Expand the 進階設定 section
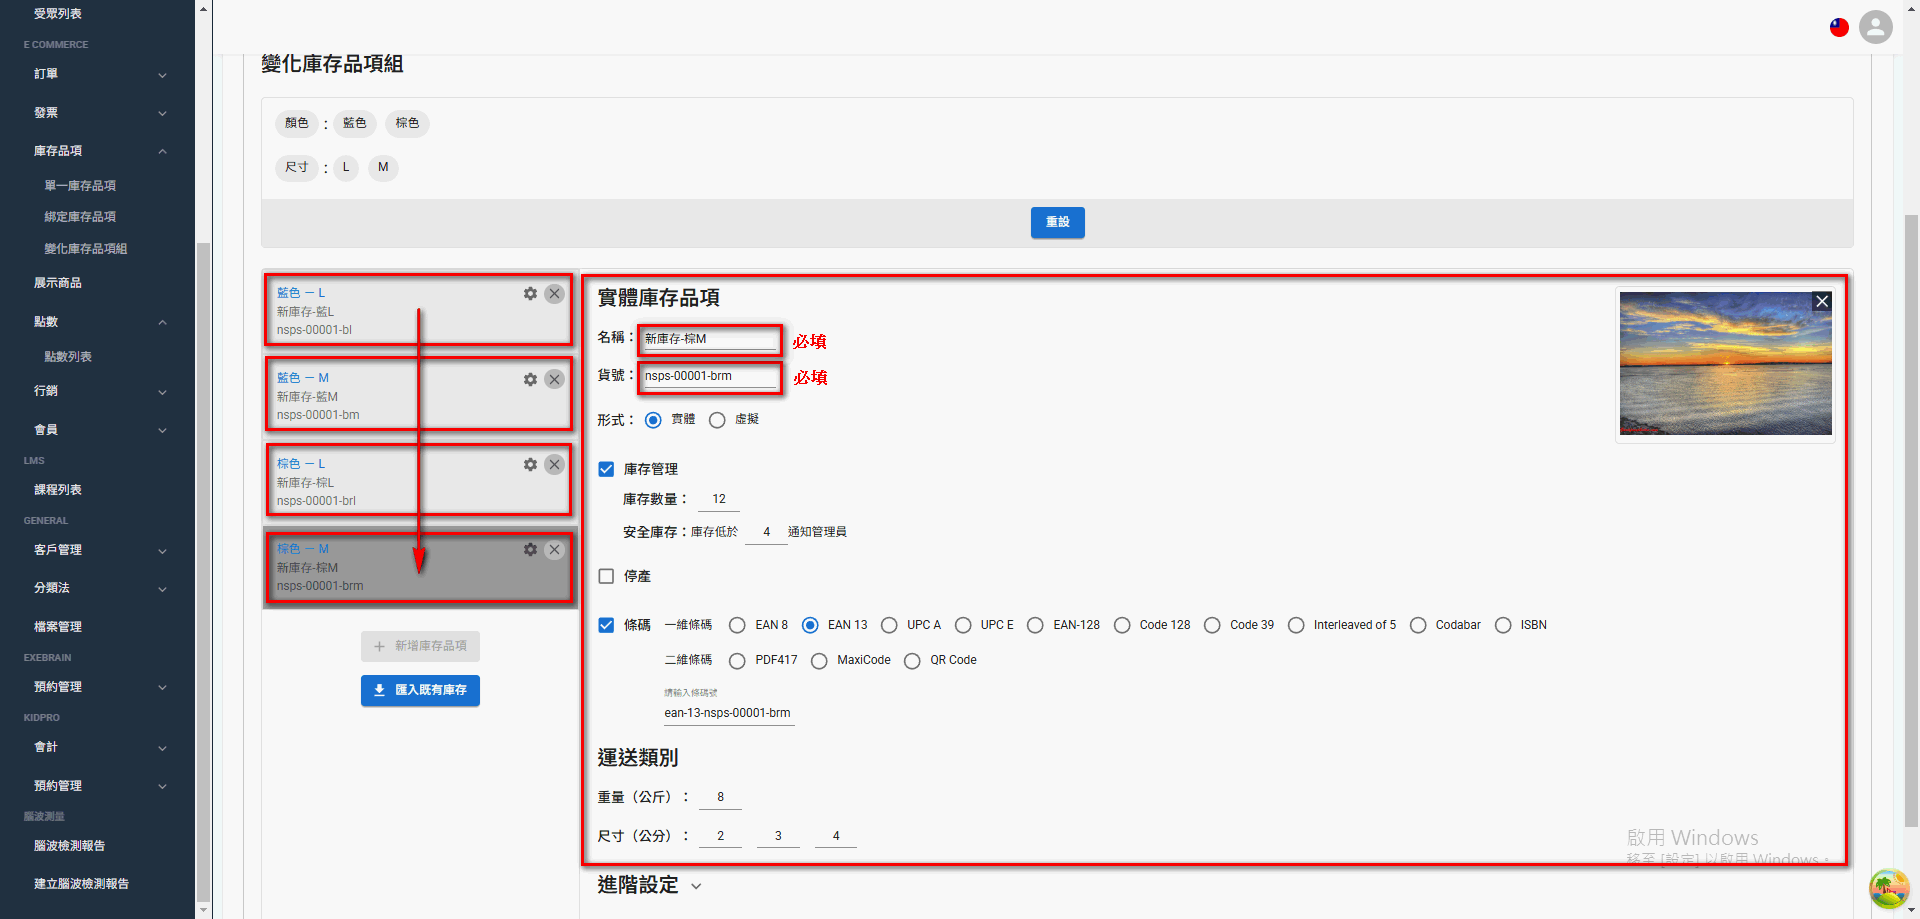 650,885
